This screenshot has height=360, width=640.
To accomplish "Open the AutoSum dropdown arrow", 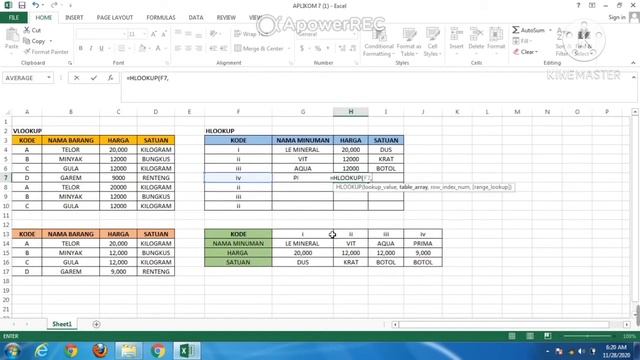I will tap(550, 30).
